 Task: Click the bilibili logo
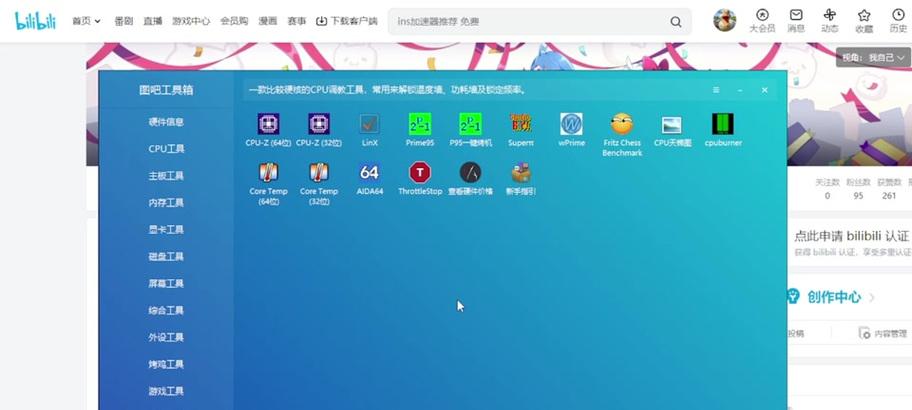click(35, 21)
